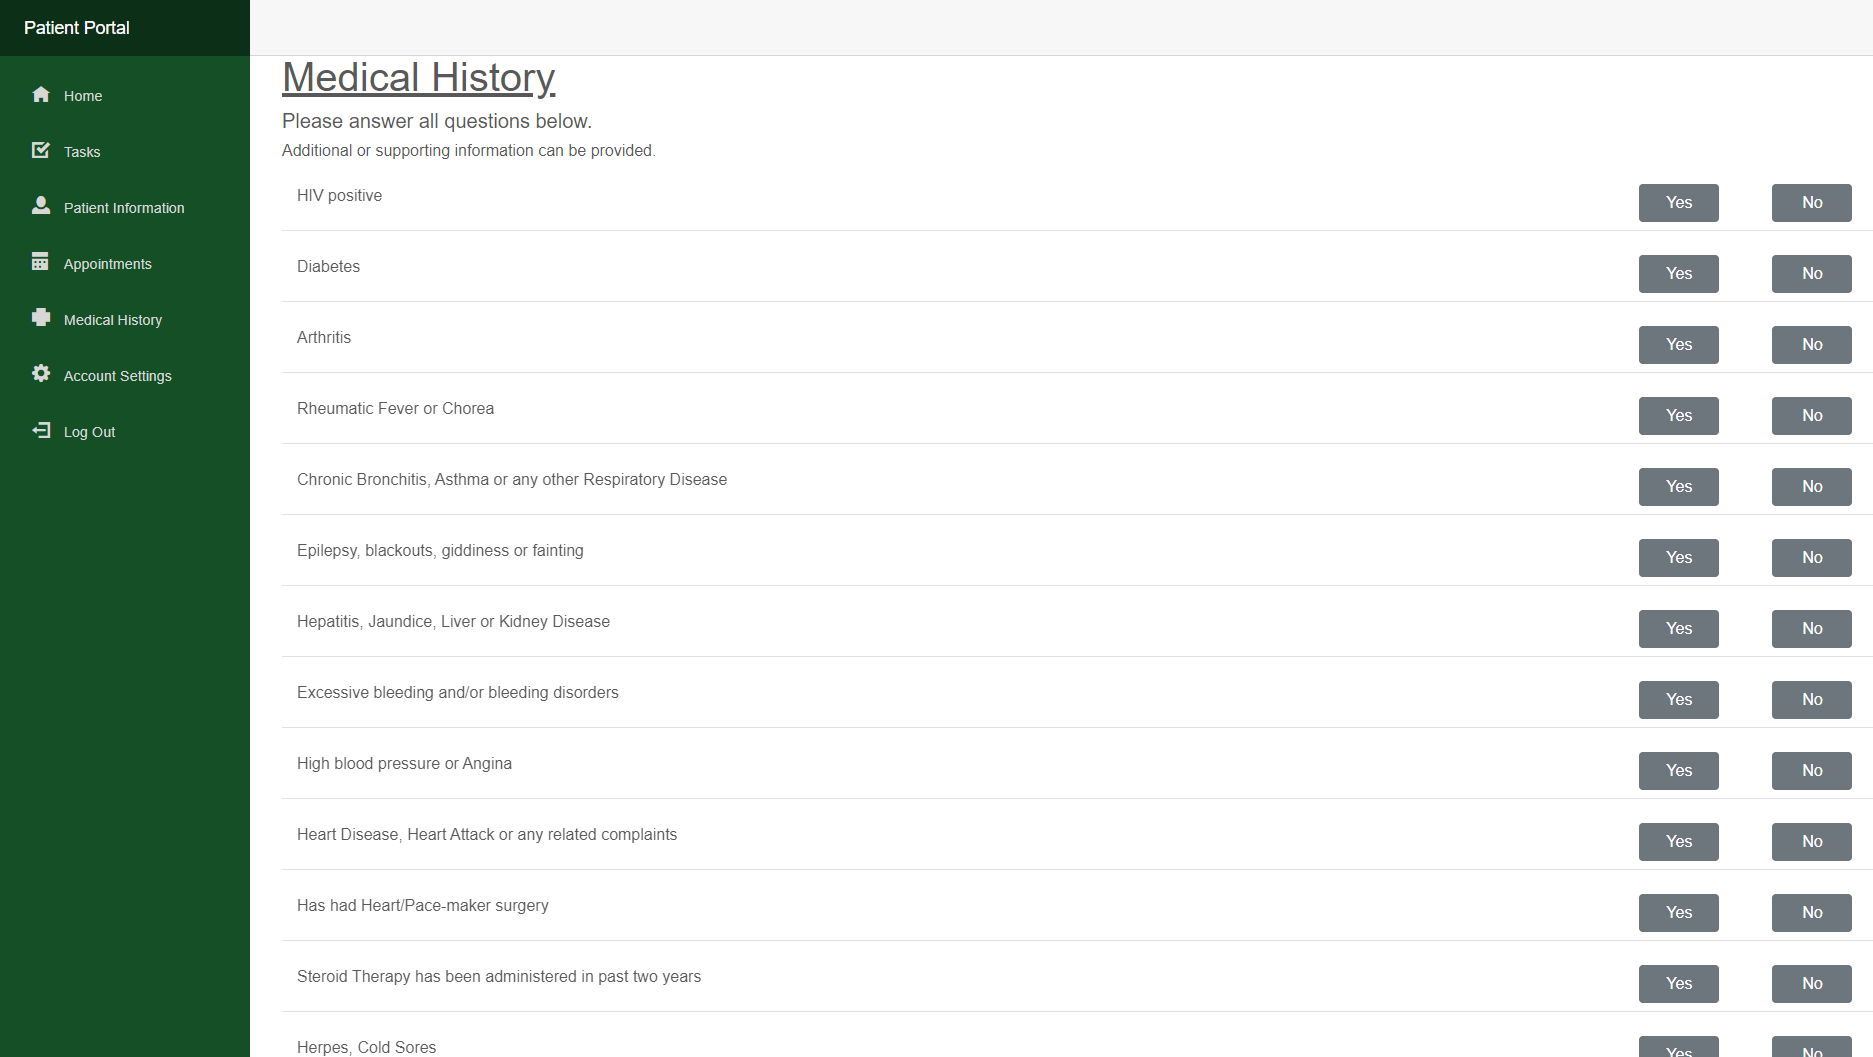This screenshot has width=1873, height=1057.
Task: Choose No for Rheumatic Fever or Chorea
Action: [x=1811, y=416]
